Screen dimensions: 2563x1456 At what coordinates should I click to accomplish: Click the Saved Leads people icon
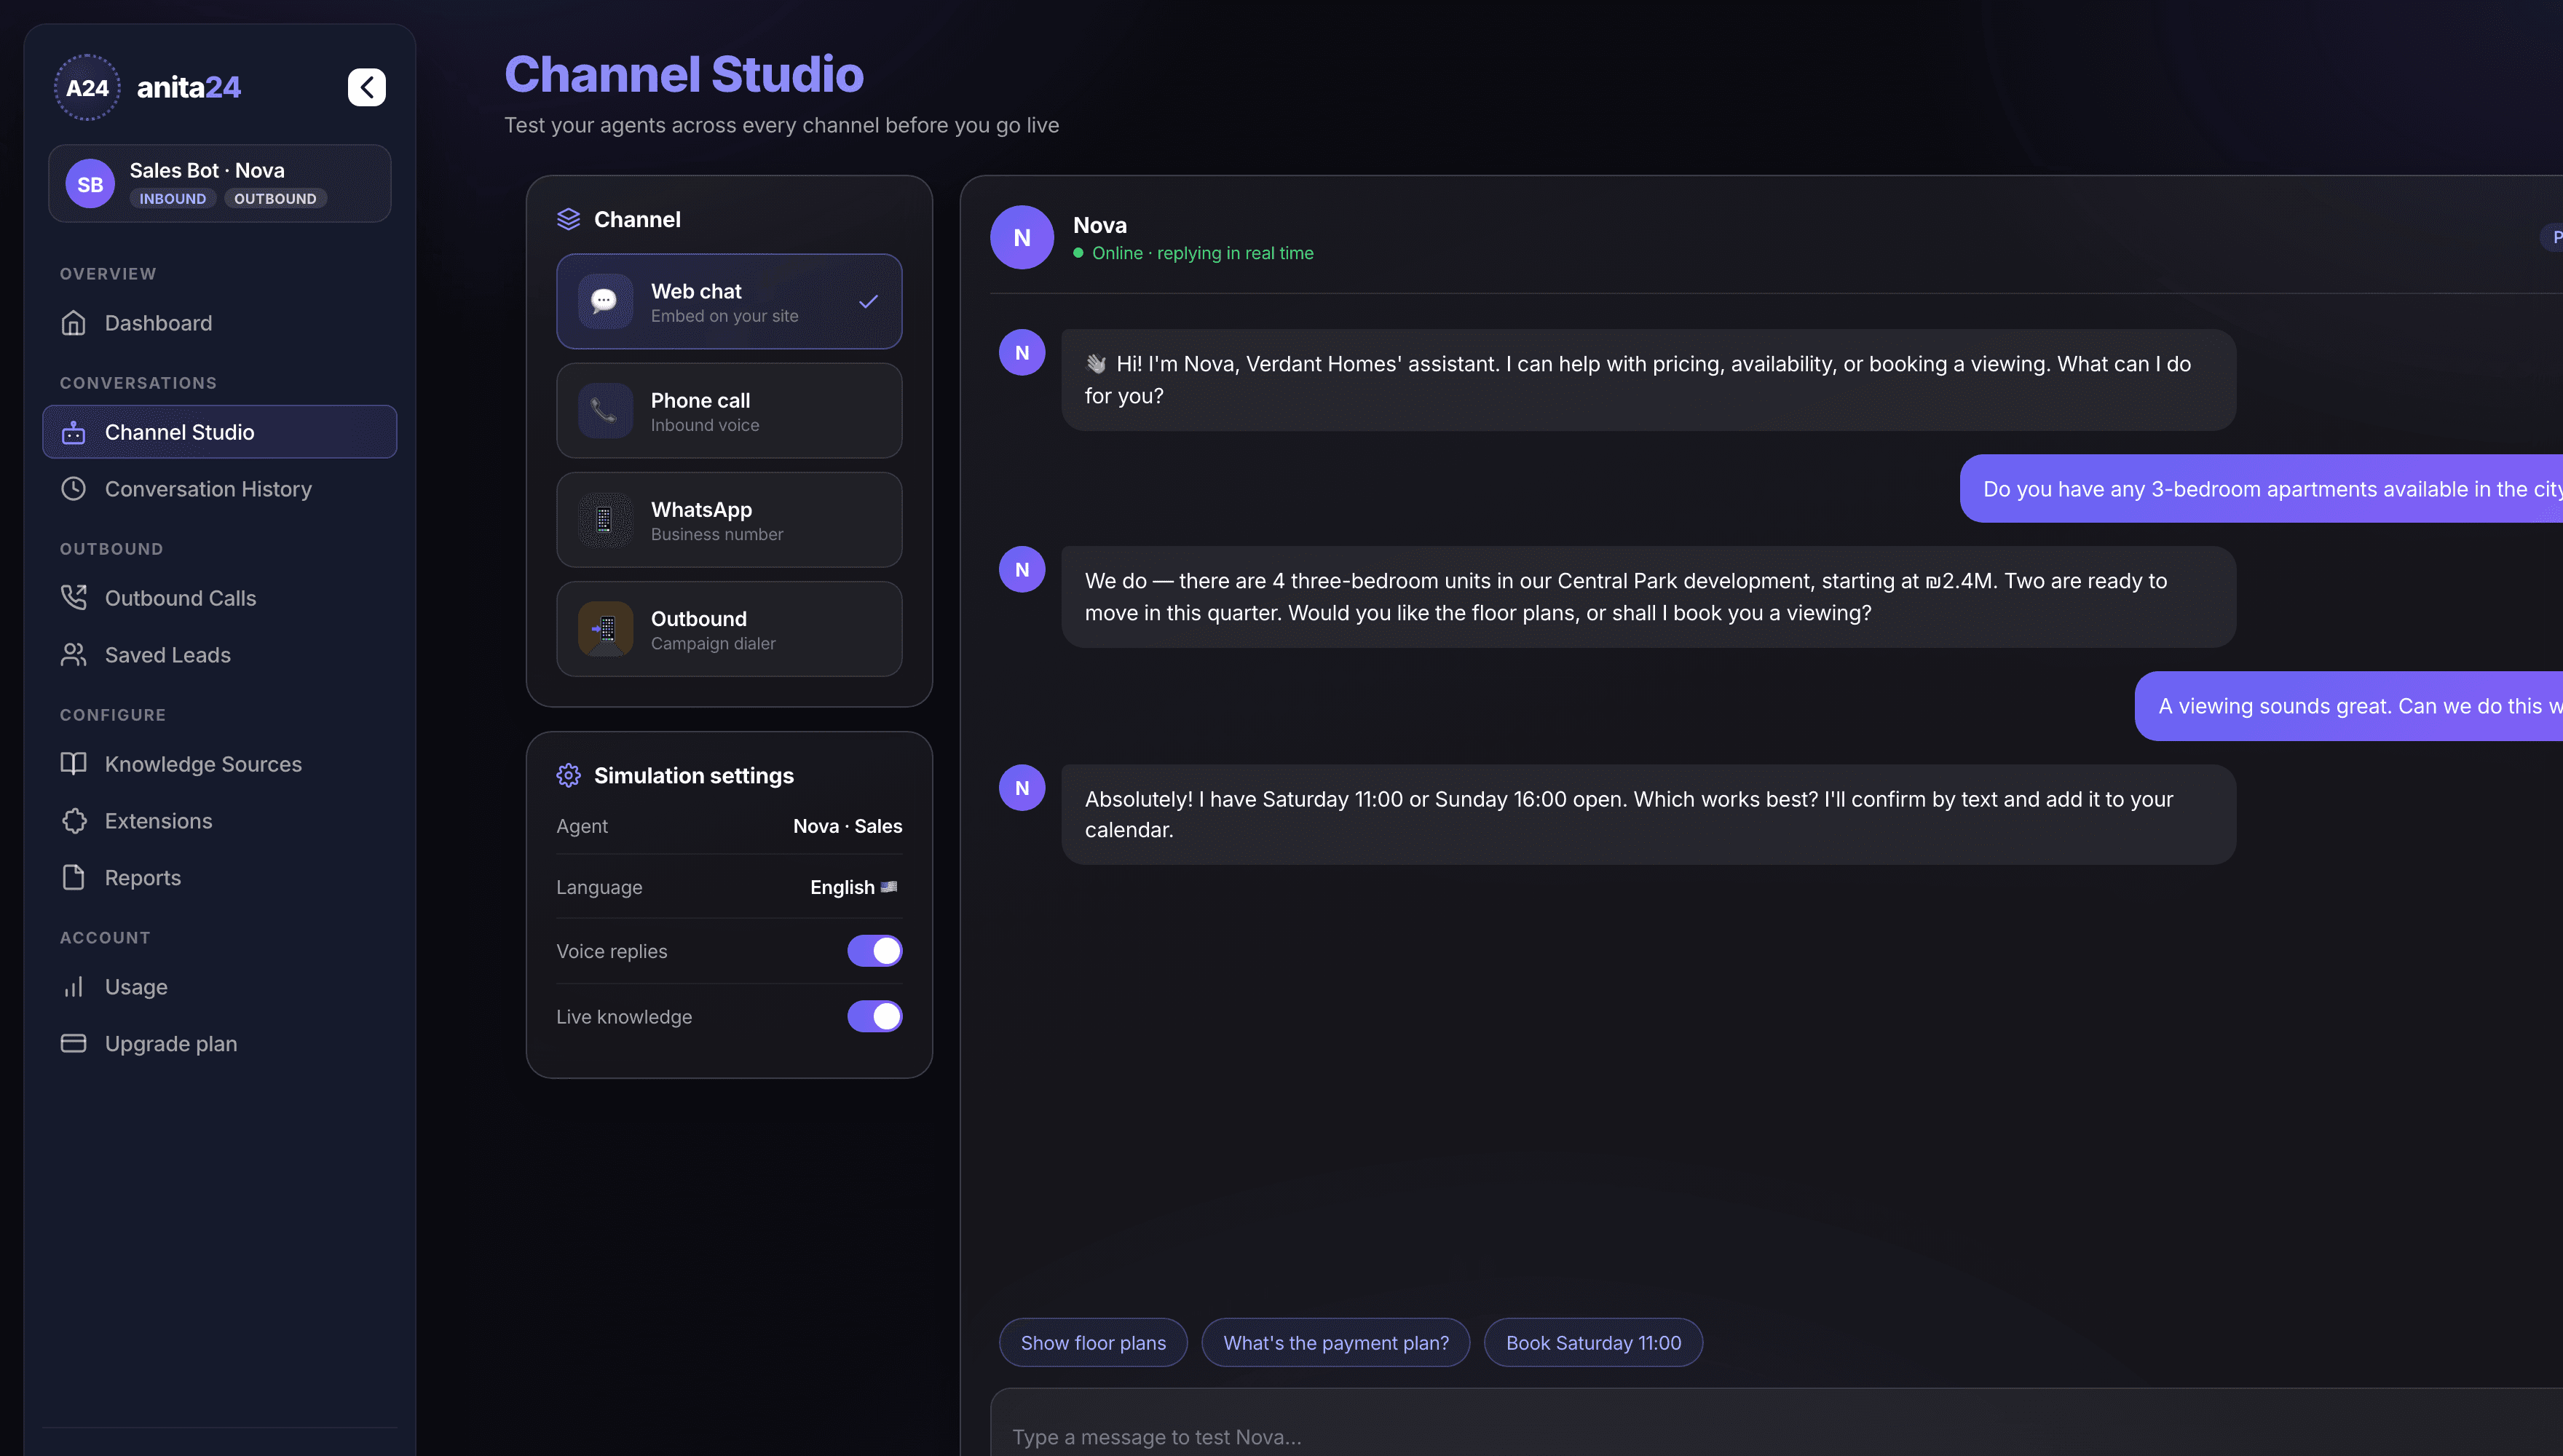click(x=73, y=655)
